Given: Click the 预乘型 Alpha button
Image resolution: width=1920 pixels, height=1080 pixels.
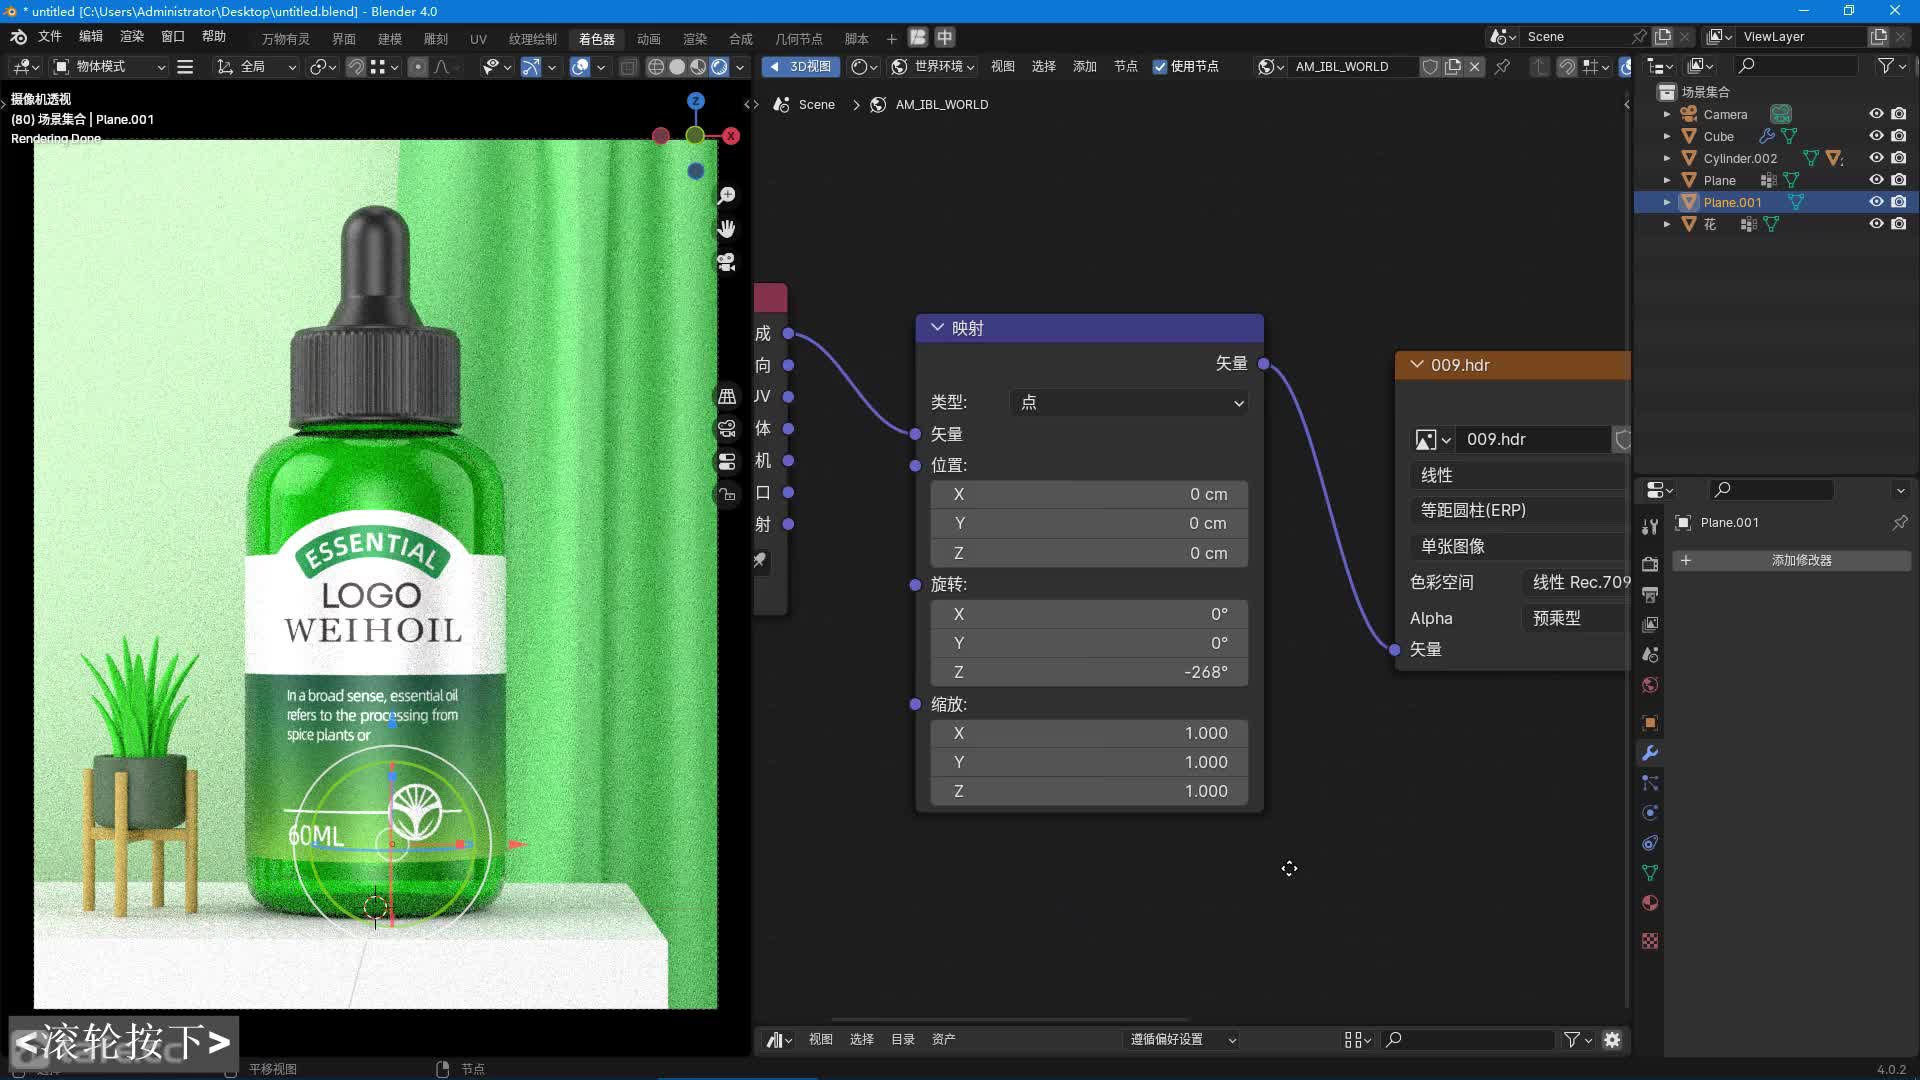Looking at the screenshot, I should [x=1576, y=618].
